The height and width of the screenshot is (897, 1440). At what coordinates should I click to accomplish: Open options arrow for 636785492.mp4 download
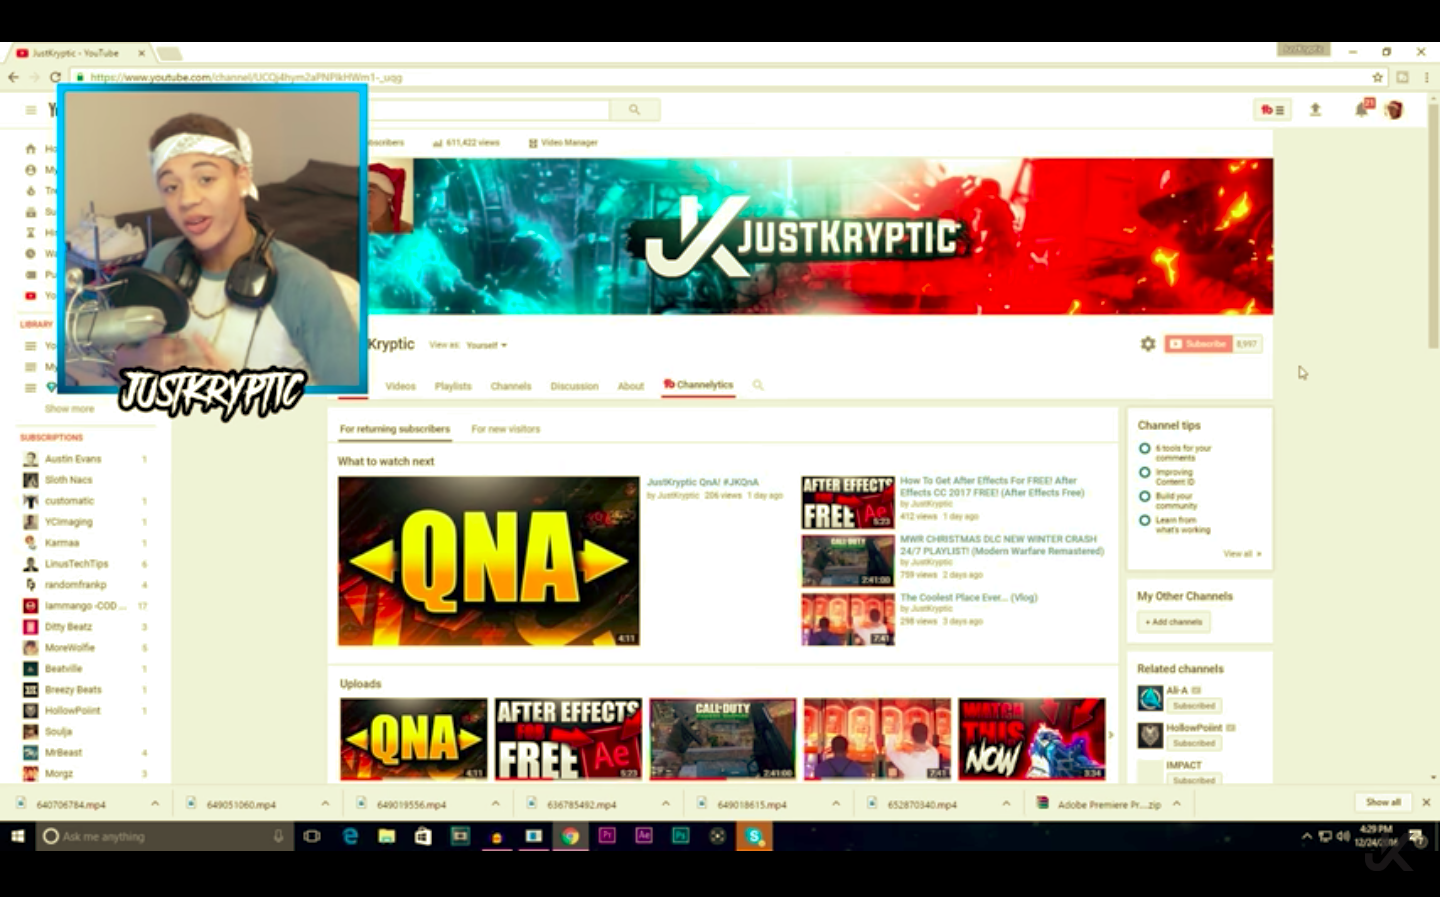[x=665, y=803]
